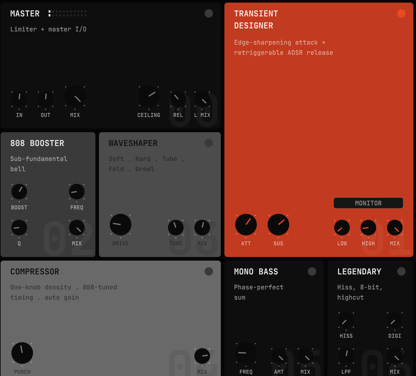Click the Master CEILING knob
This screenshot has width=416, height=376.
(149, 97)
